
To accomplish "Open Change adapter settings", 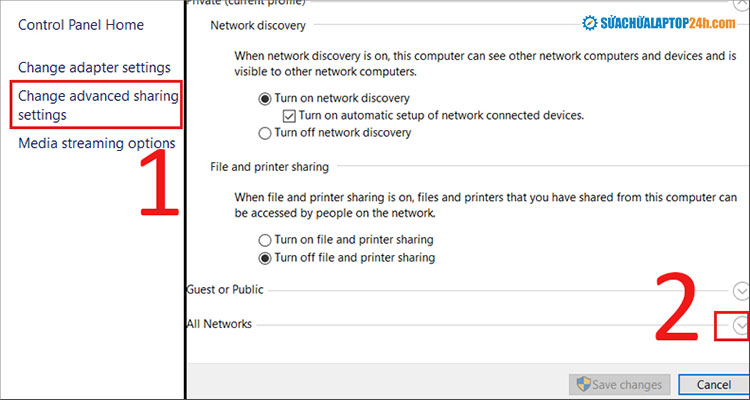I will coord(94,68).
